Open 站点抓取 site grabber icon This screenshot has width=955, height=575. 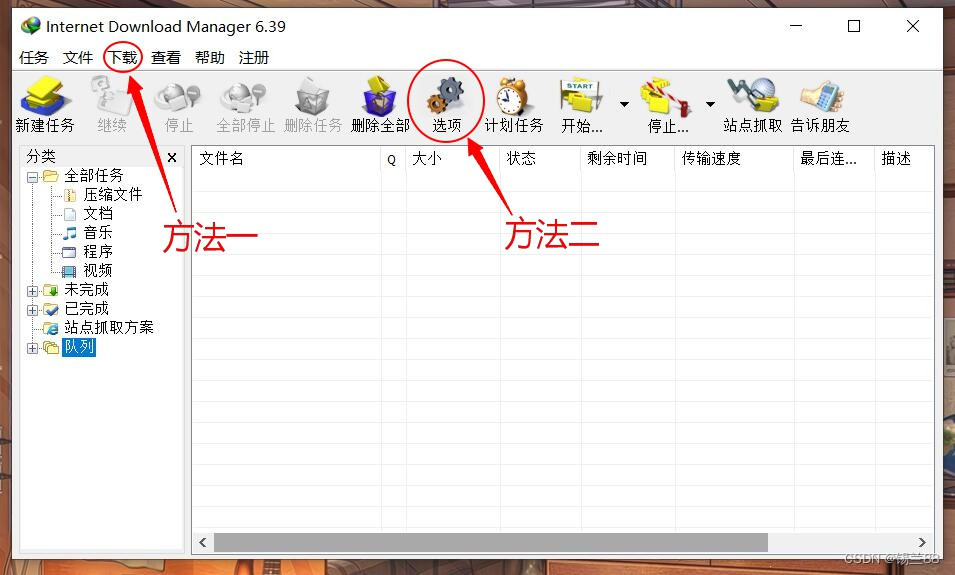coord(752,96)
